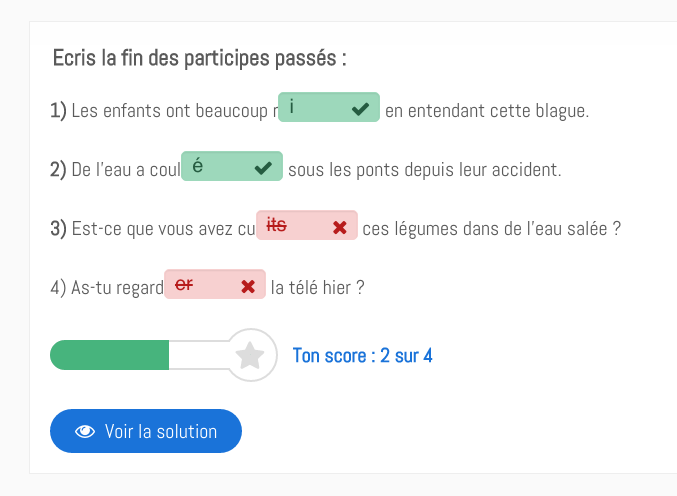Click the text "sous les ponts depuis leur accident."
This screenshot has height=496, width=677.
click(425, 170)
